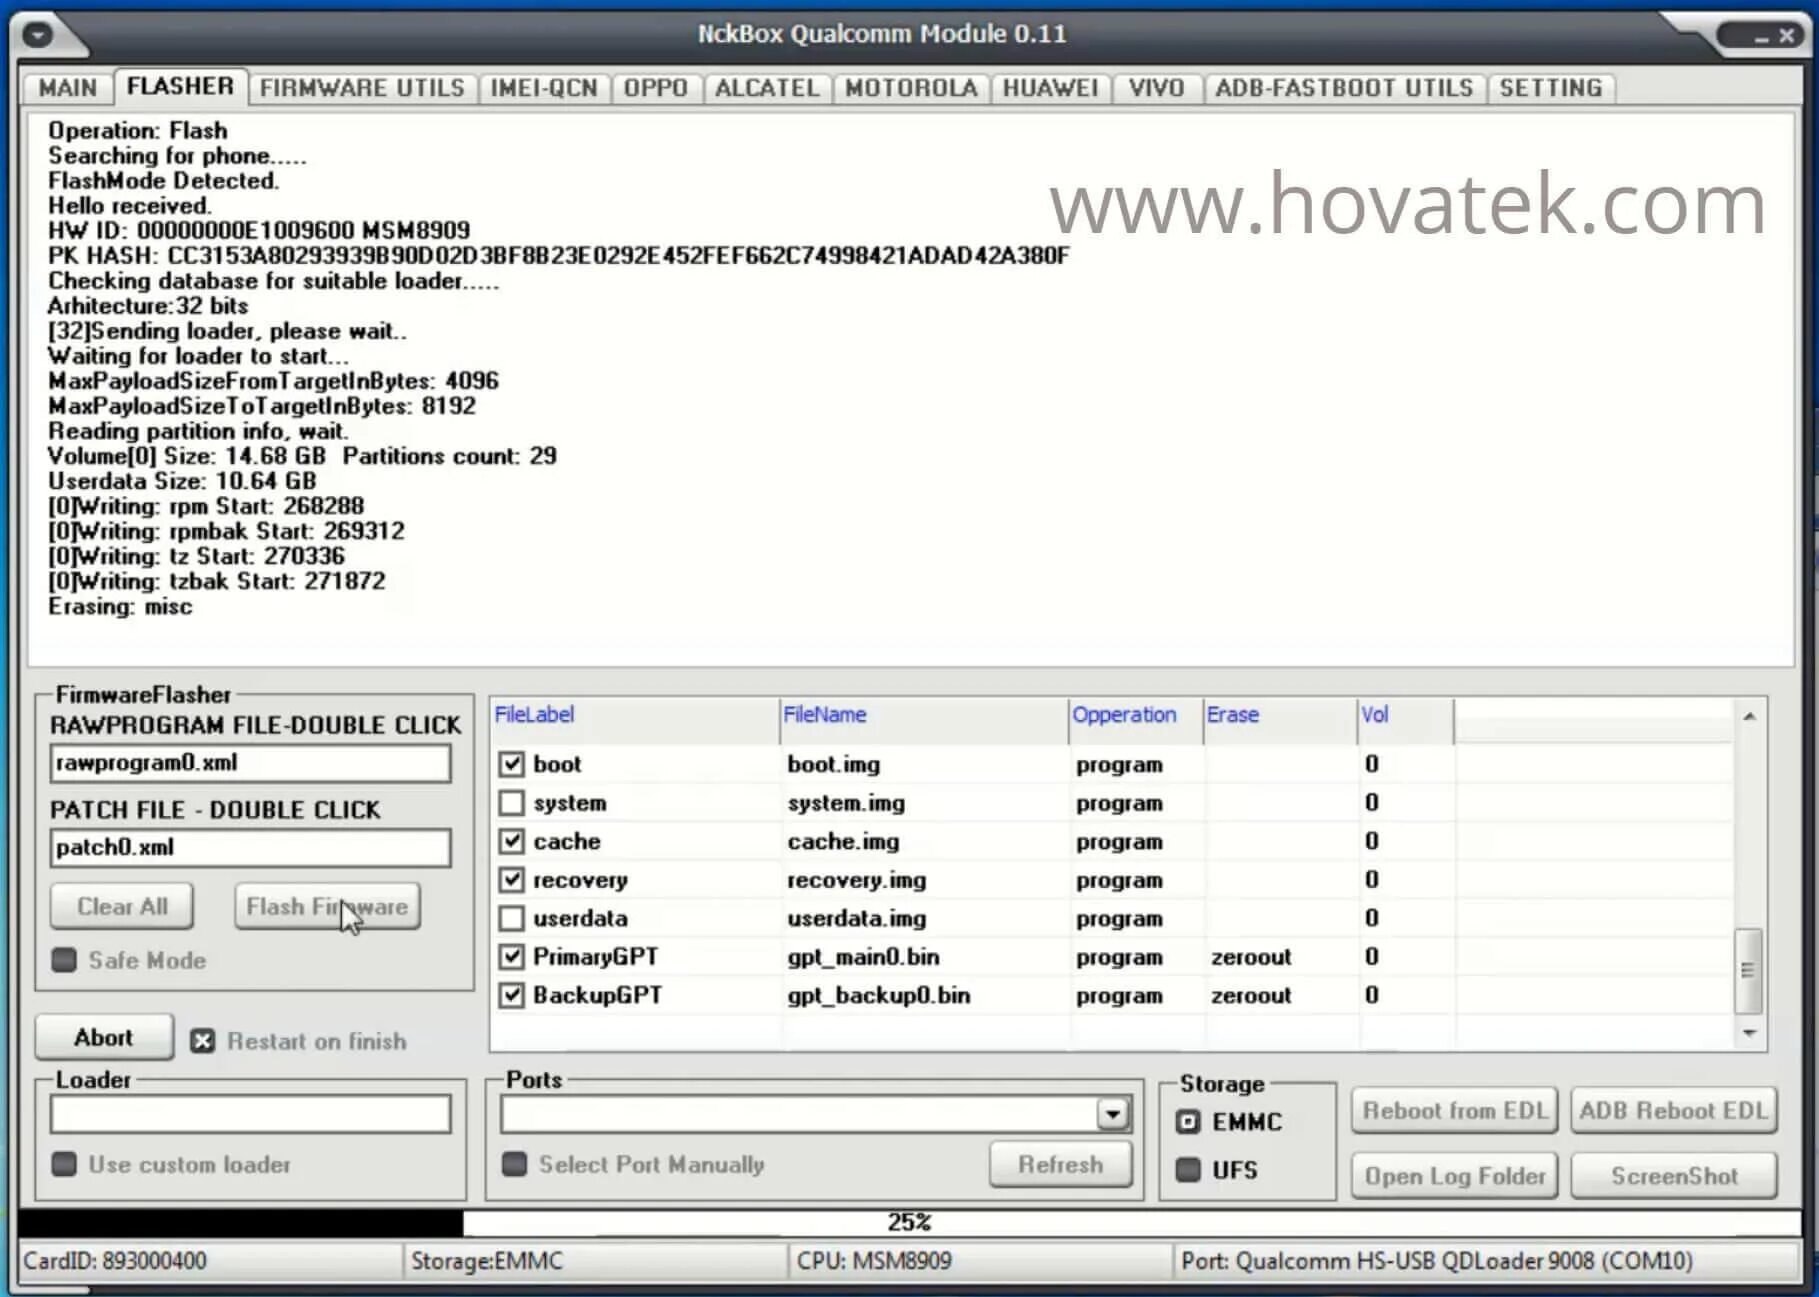
Task: Switch to the MAIN tab
Action: 67,88
